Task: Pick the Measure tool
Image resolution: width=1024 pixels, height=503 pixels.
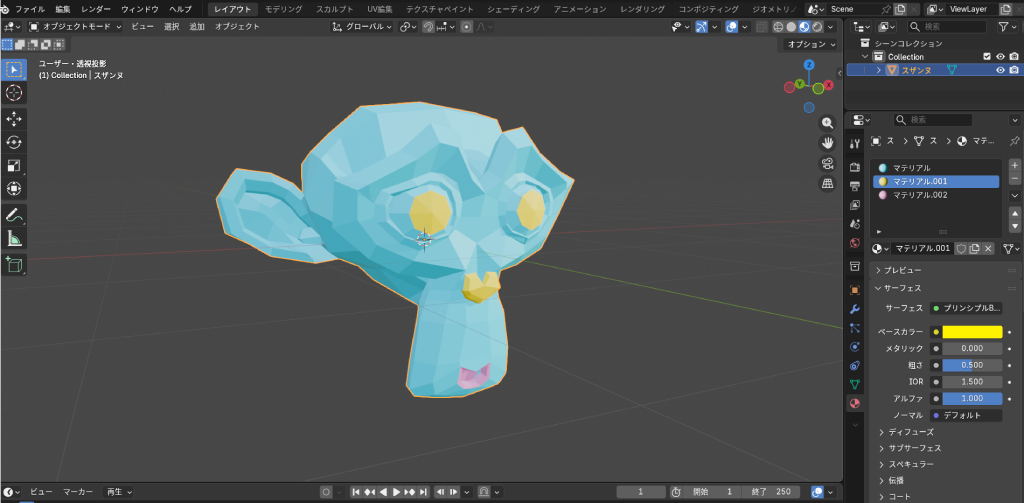Action: [x=14, y=239]
